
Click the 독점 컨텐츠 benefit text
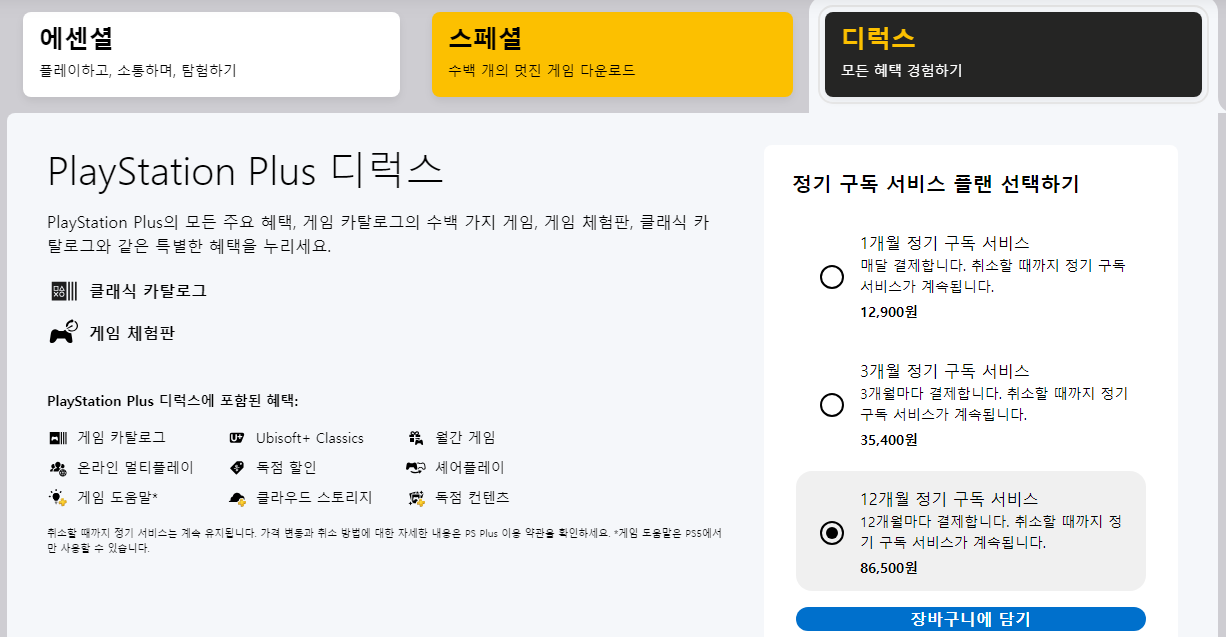pyautogui.click(x=473, y=497)
